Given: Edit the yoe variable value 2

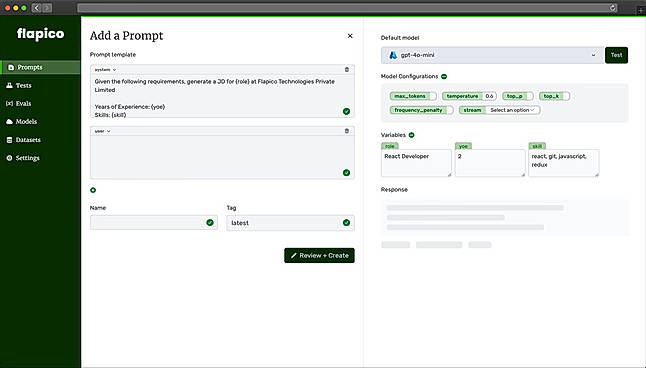Looking at the screenshot, I should coord(490,163).
